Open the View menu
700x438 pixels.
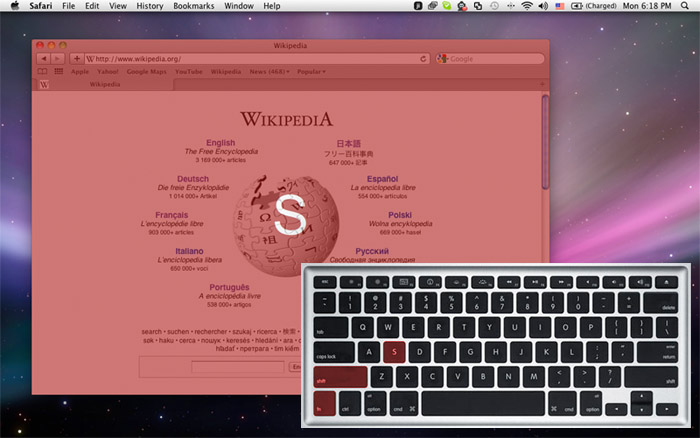click(118, 6)
